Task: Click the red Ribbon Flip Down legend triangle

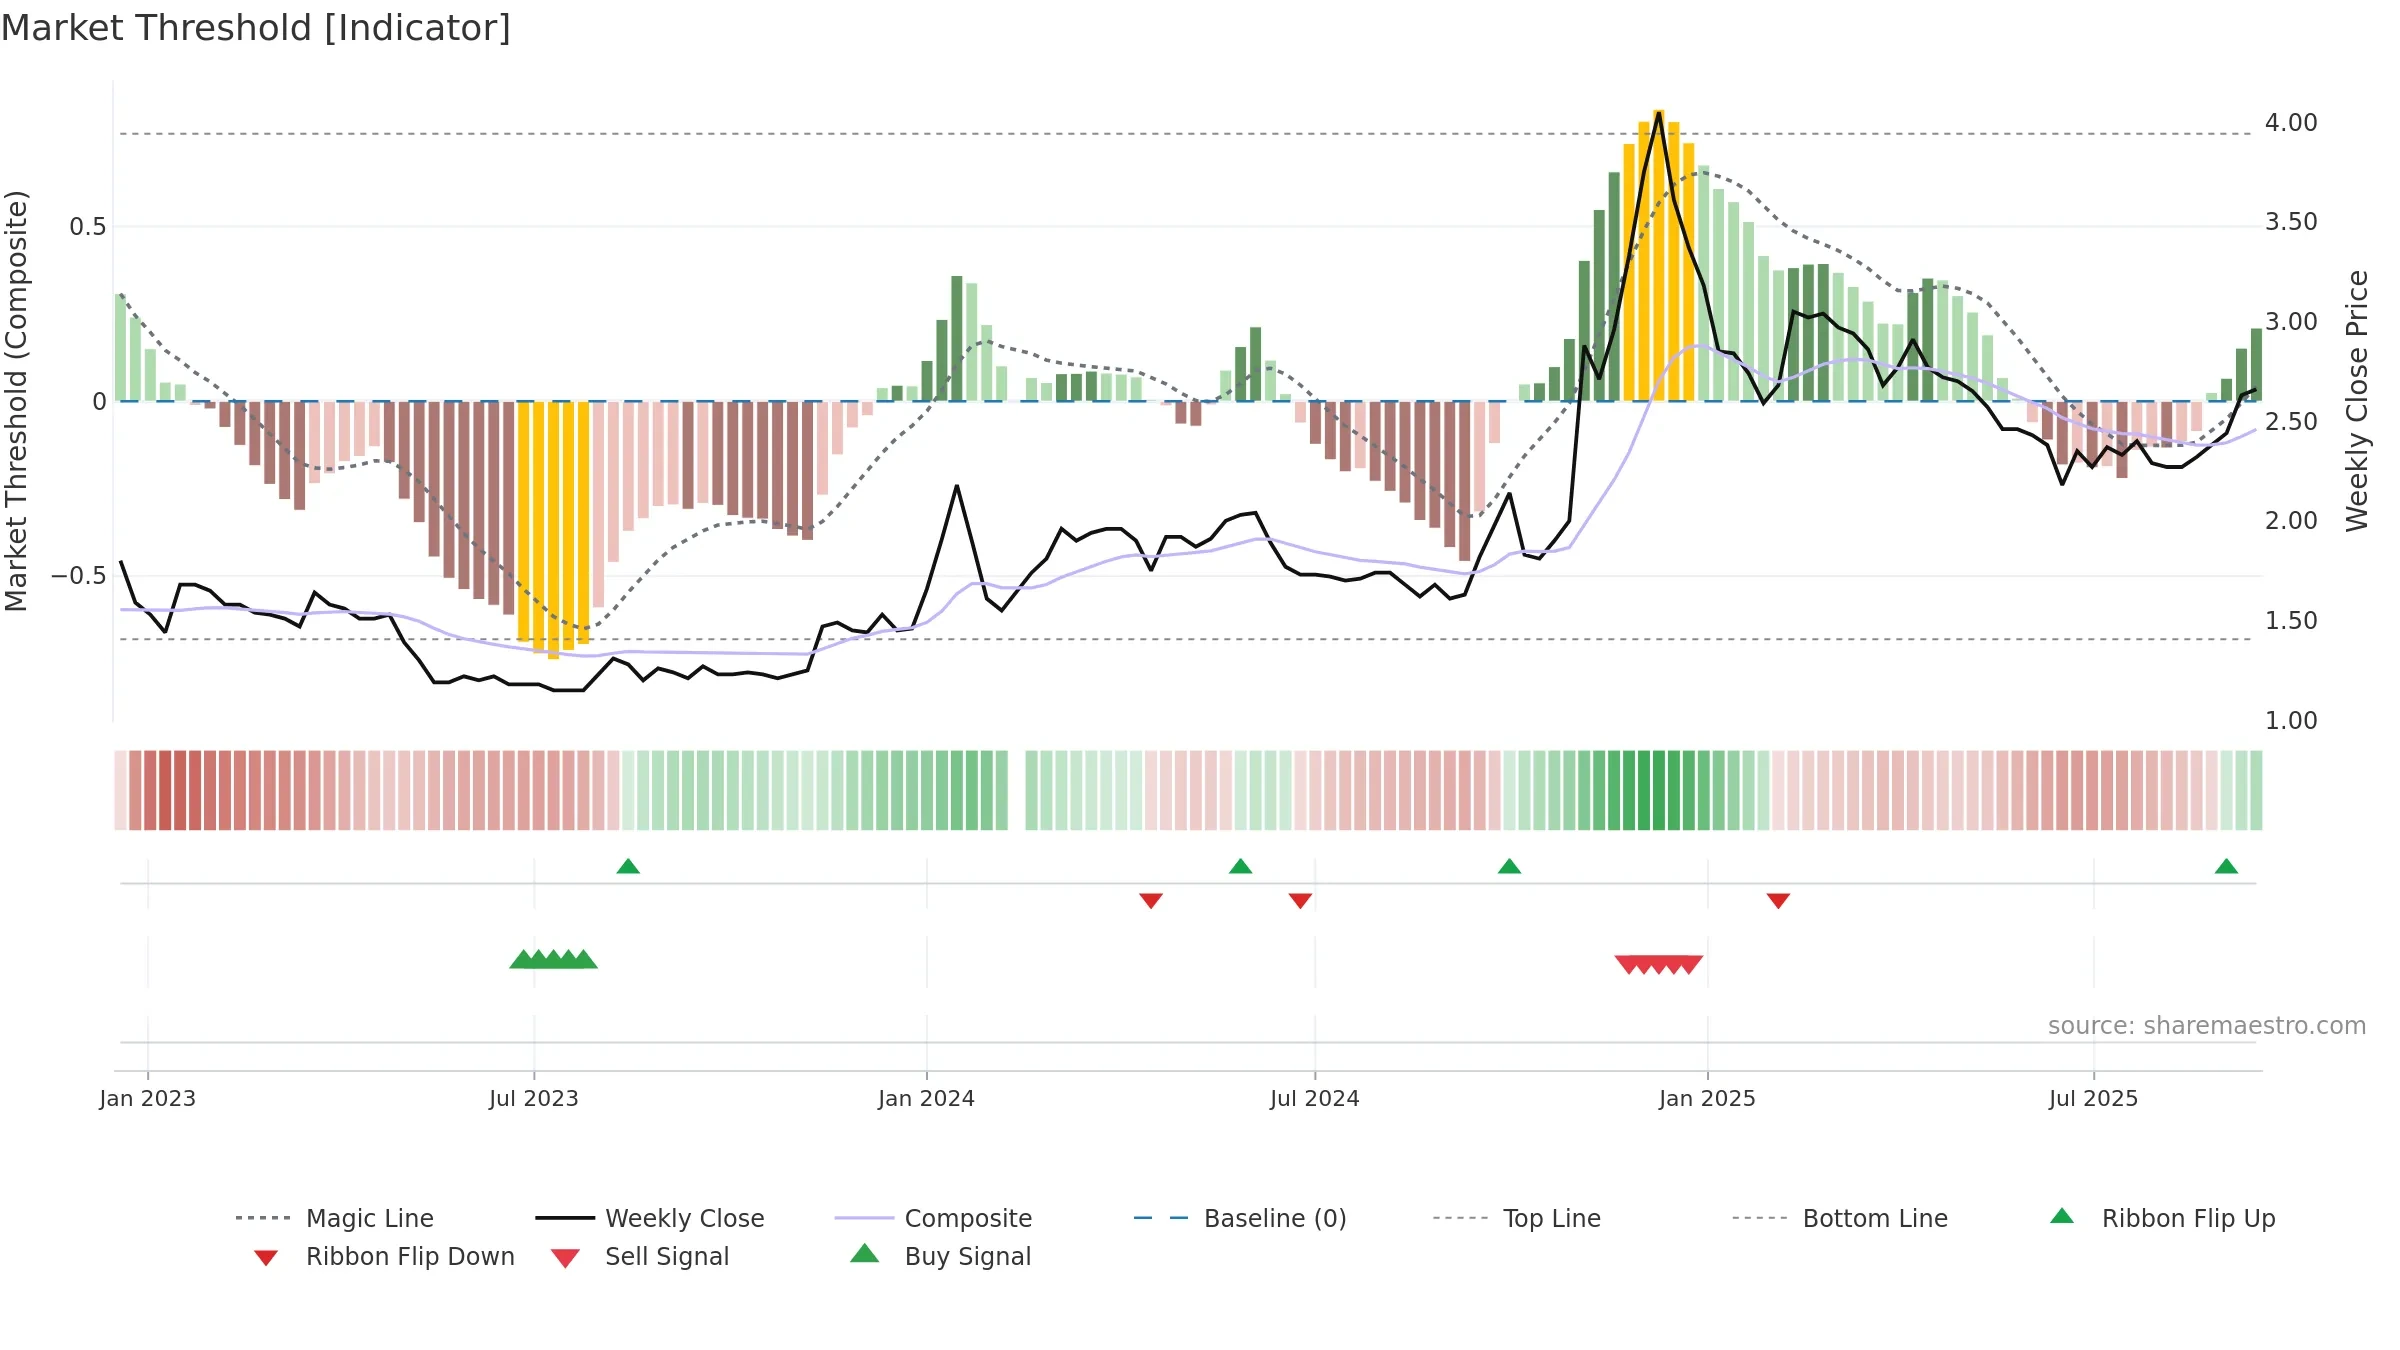Action: (266, 1258)
